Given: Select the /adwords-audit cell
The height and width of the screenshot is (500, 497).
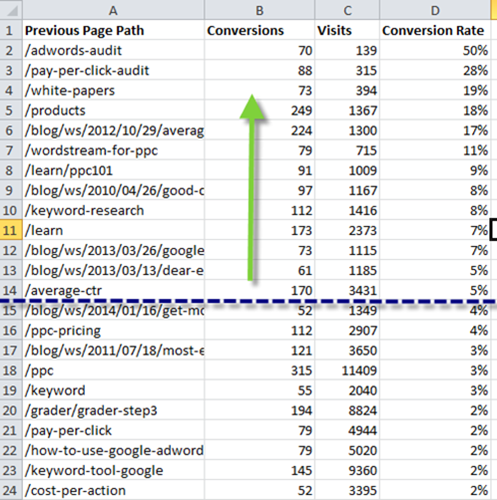Looking at the screenshot, I should tap(113, 50).
